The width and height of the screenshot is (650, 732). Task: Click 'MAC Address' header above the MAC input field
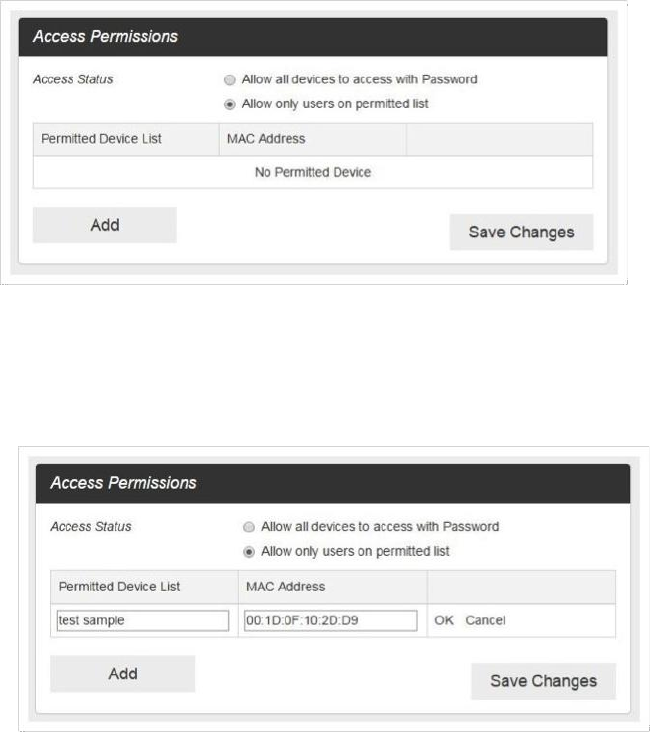pos(285,587)
